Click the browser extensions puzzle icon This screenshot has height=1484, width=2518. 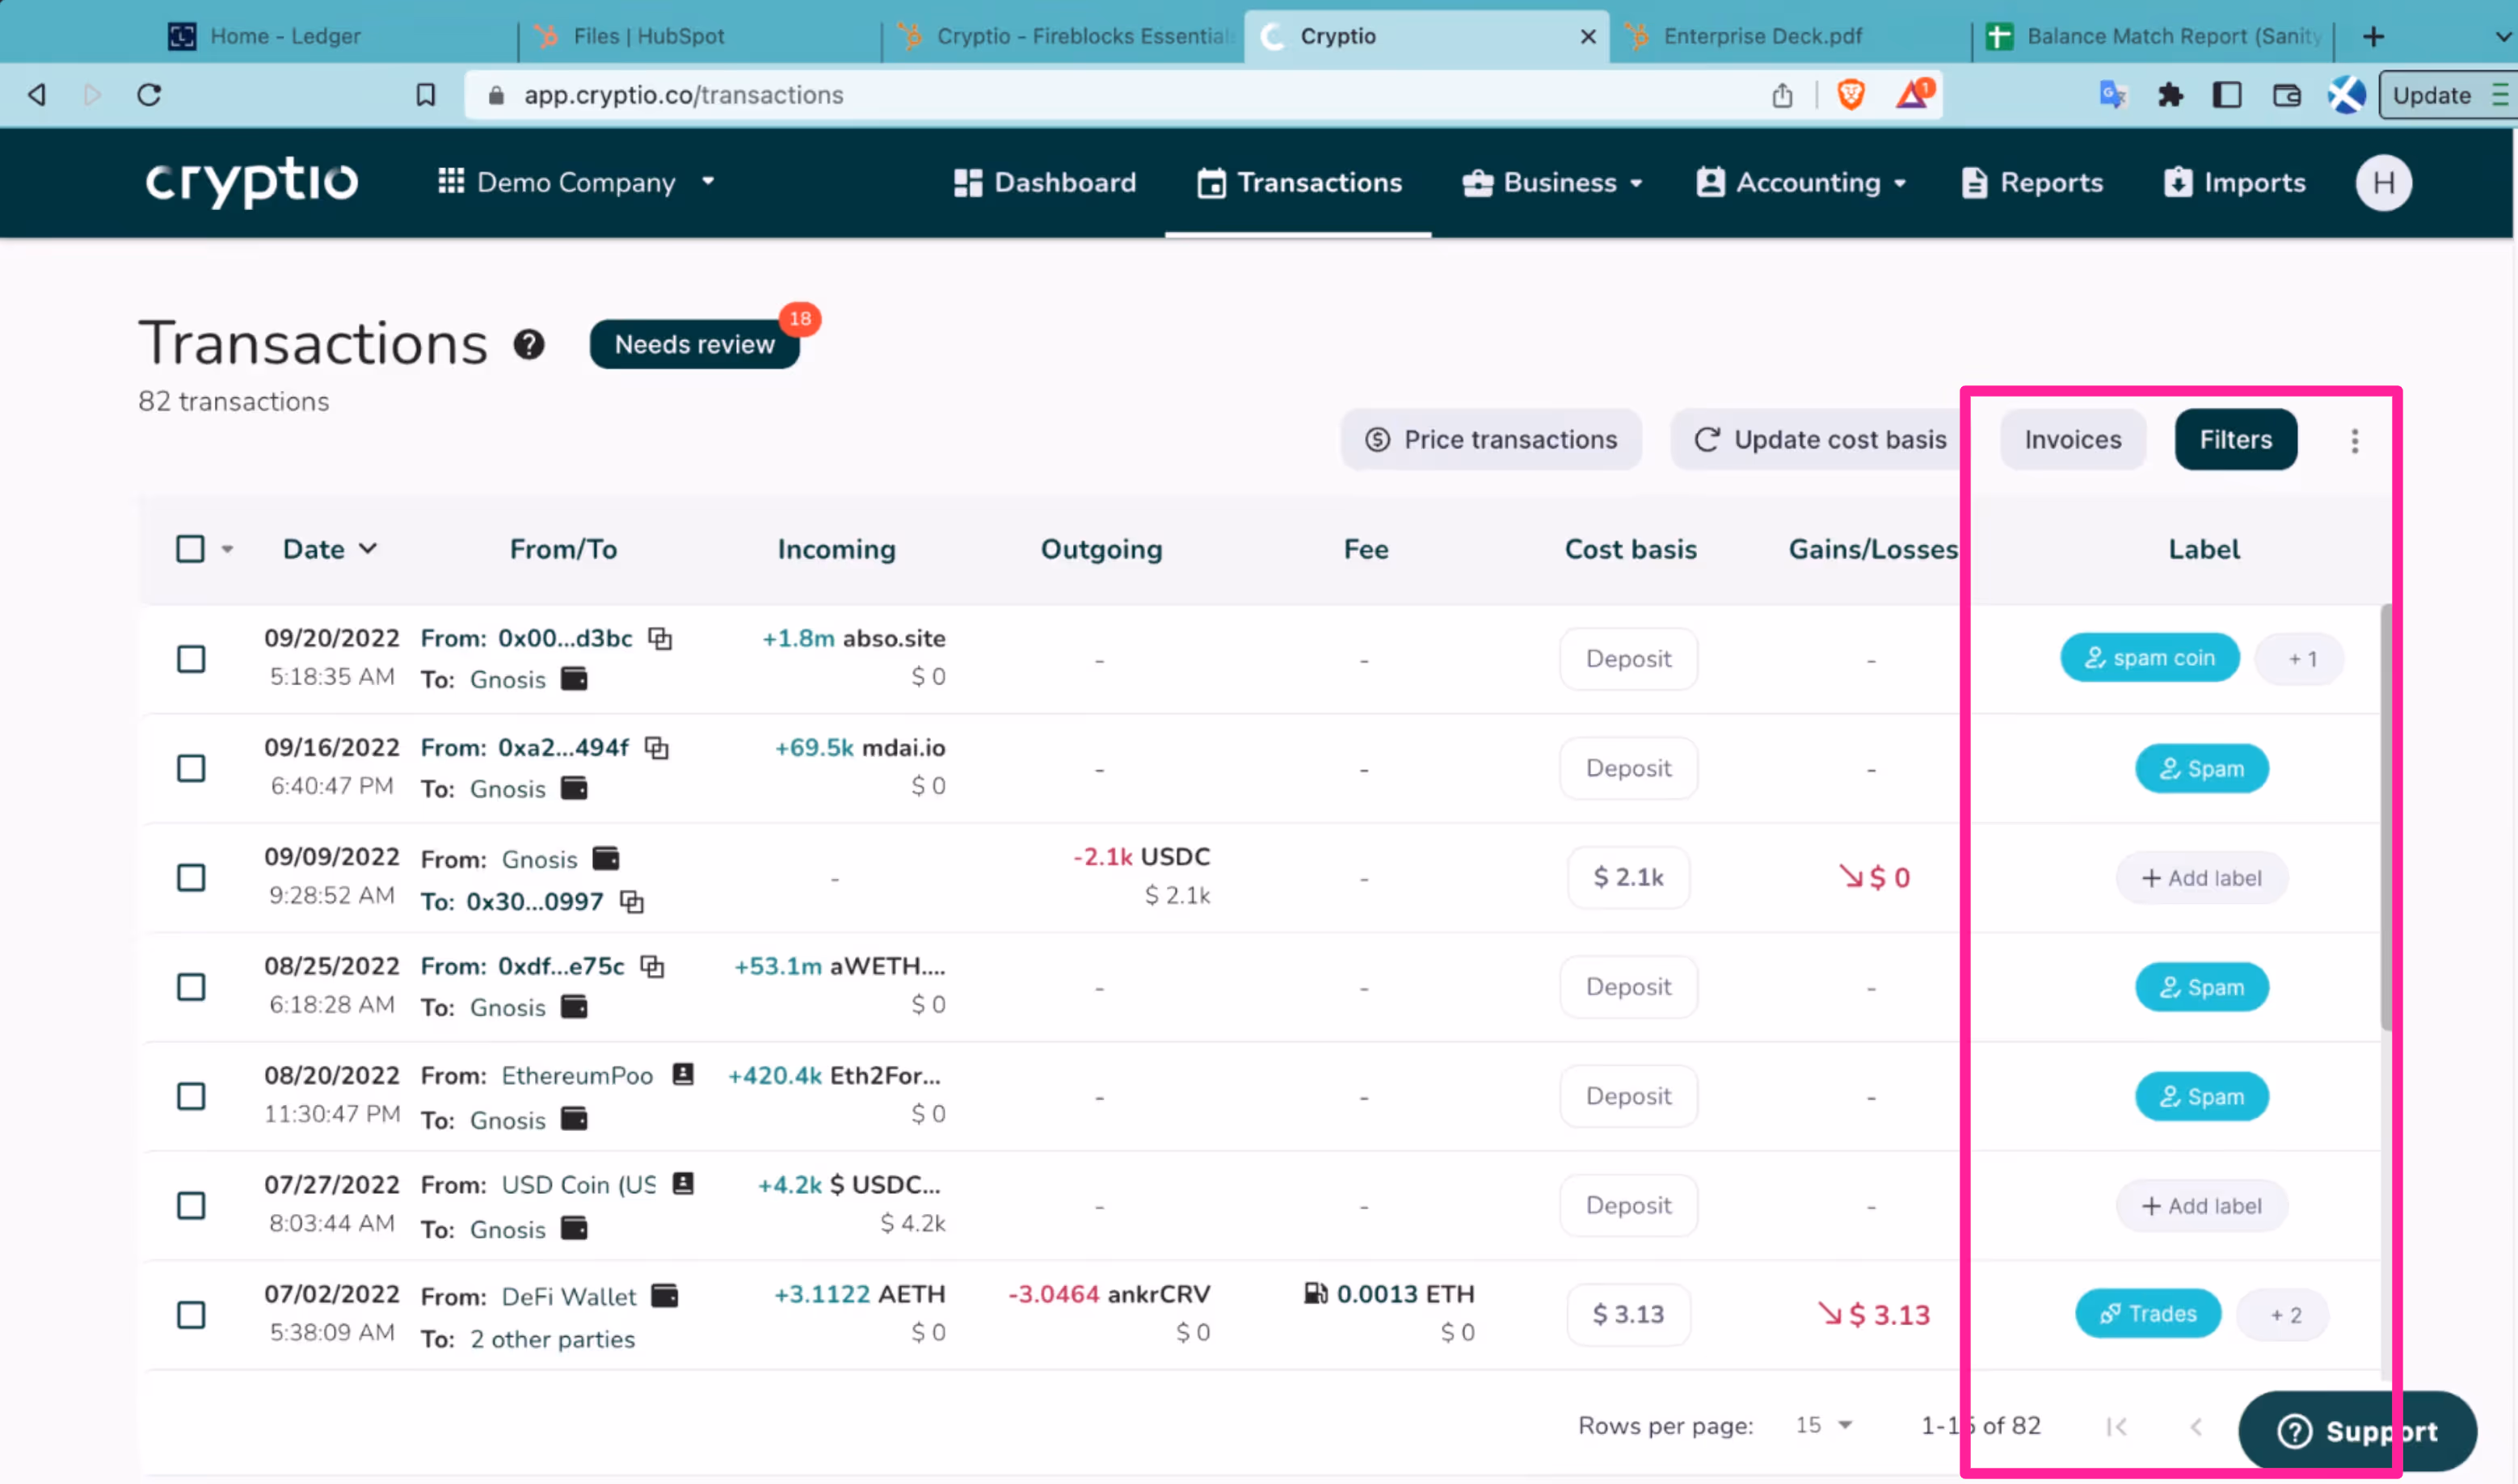pyautogui.click(x=2170, y=95)
